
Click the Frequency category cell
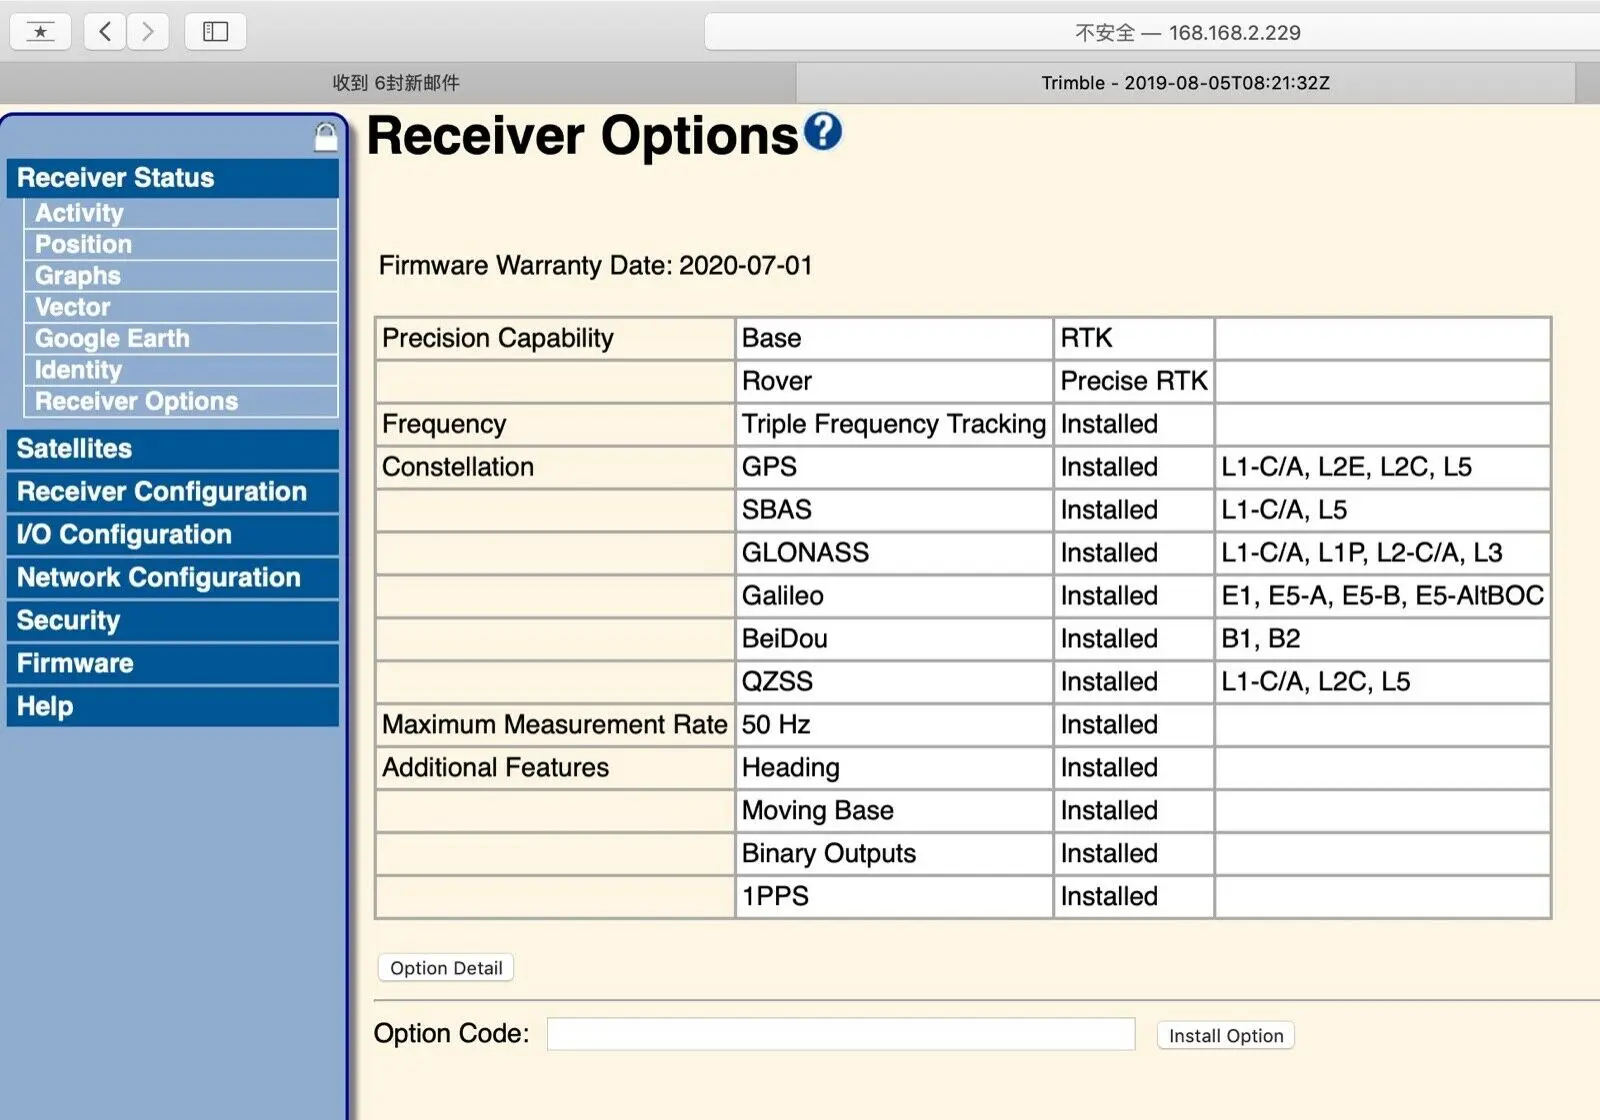[555, 425]
